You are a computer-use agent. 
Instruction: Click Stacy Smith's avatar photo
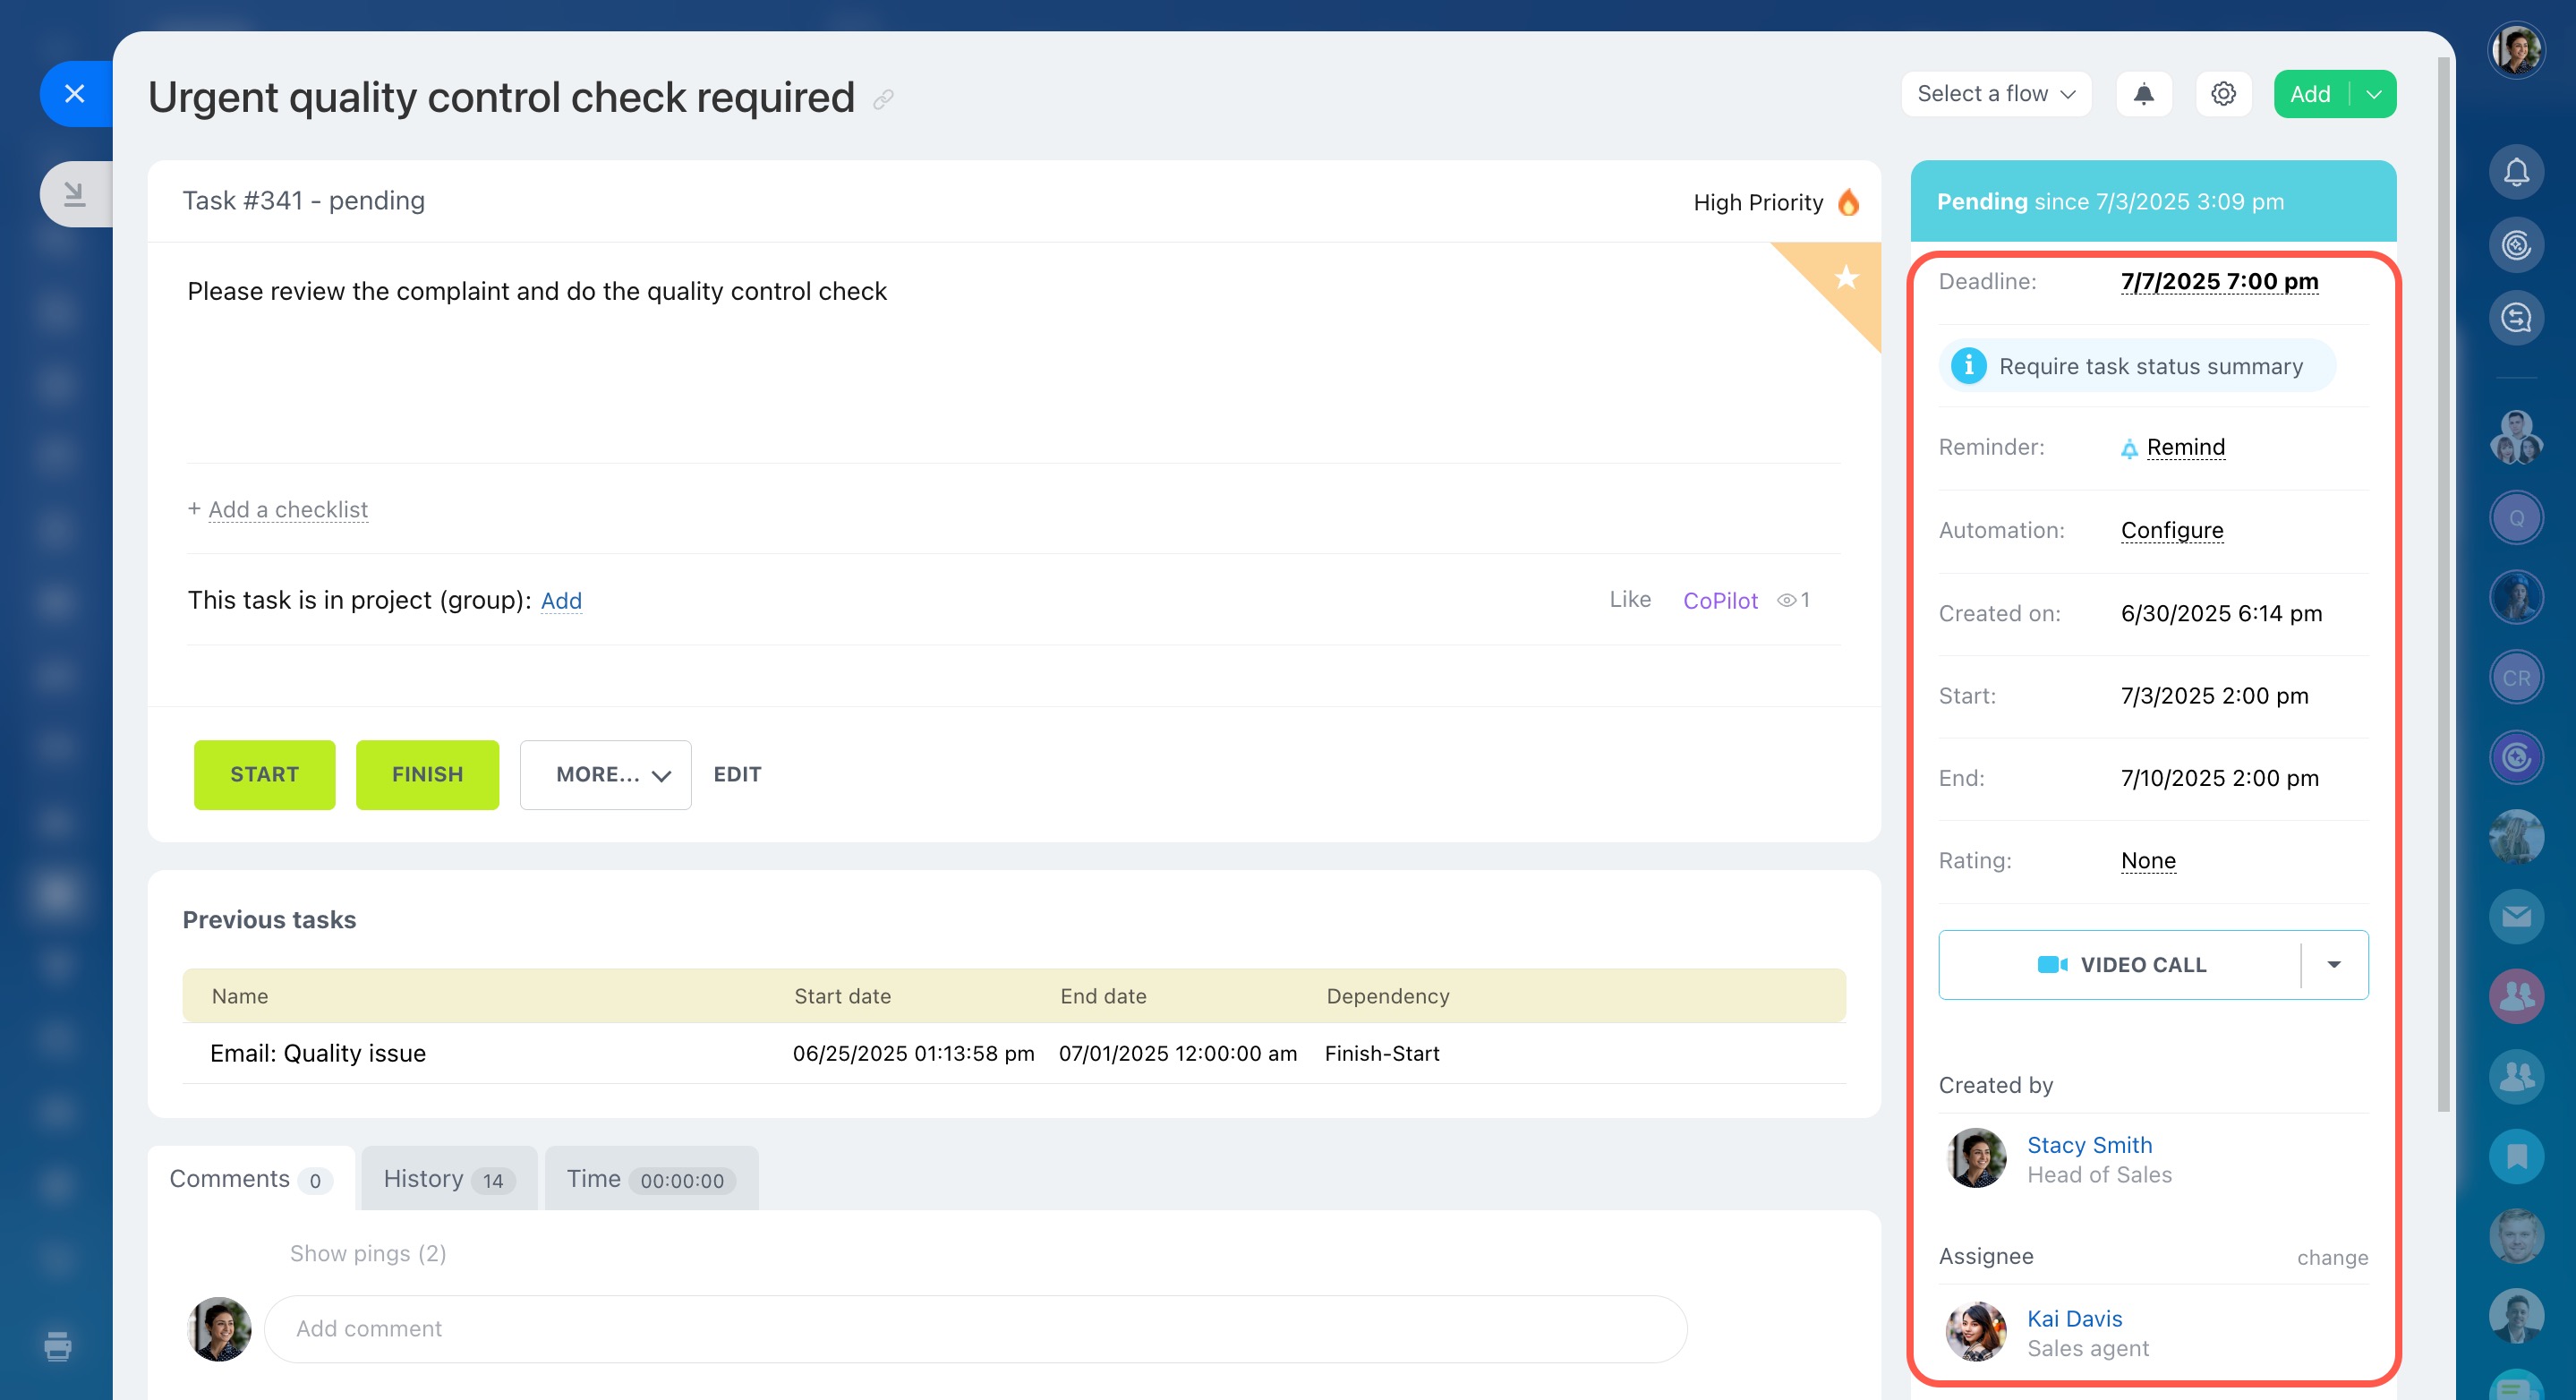(1975, 1158)
